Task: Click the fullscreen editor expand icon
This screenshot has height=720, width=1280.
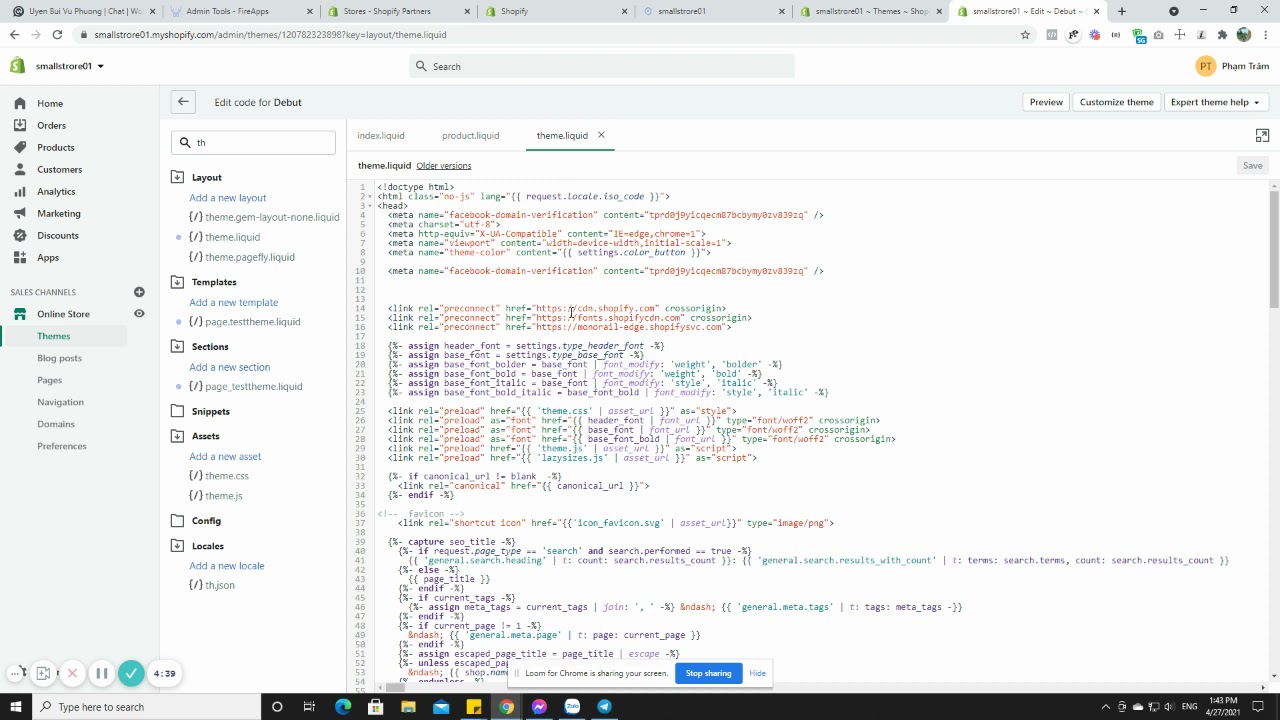Action: pos(1262,136)
